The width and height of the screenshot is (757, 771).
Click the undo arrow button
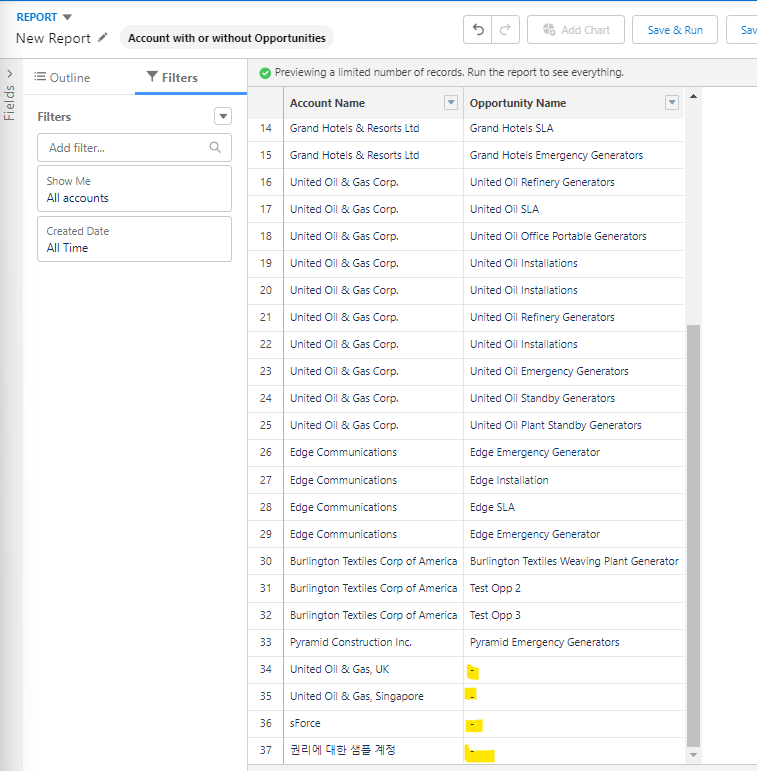coord(478,30)
